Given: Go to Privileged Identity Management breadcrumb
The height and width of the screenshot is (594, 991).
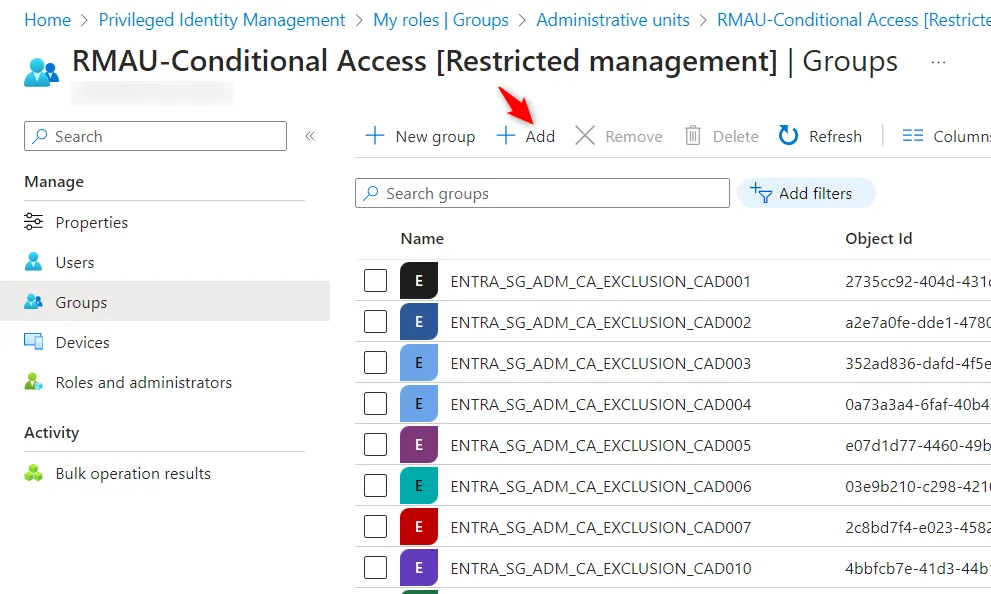Looking at the screenshot, I should click(x=222, y=20).
